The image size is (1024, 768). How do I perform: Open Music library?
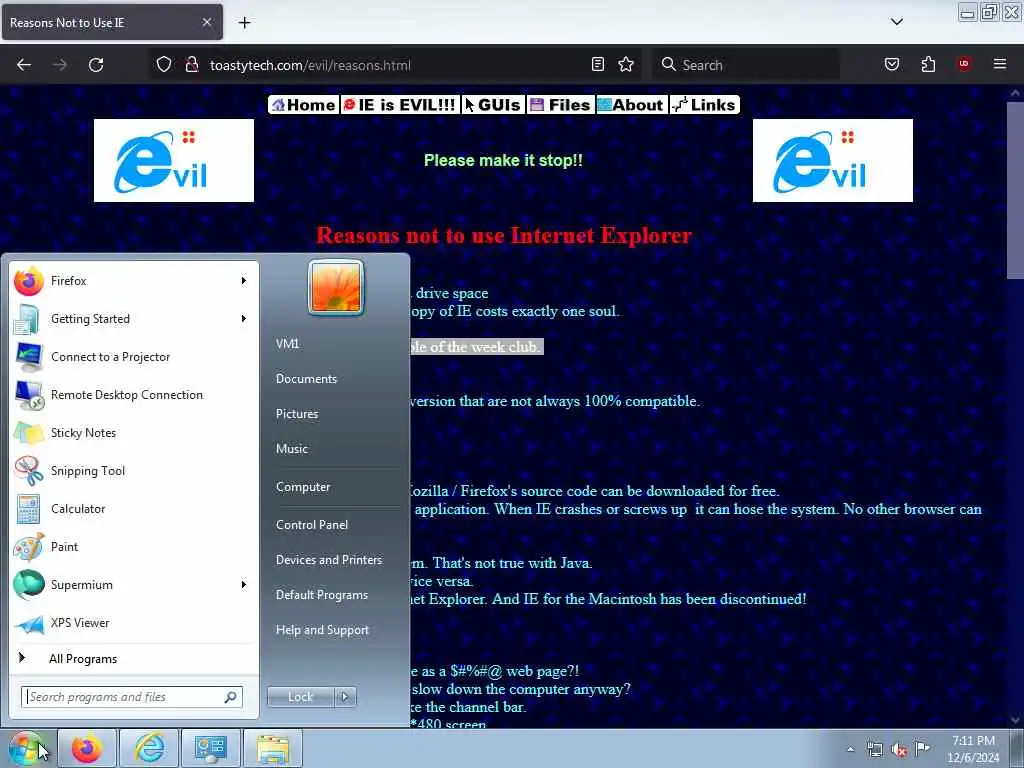292,449
